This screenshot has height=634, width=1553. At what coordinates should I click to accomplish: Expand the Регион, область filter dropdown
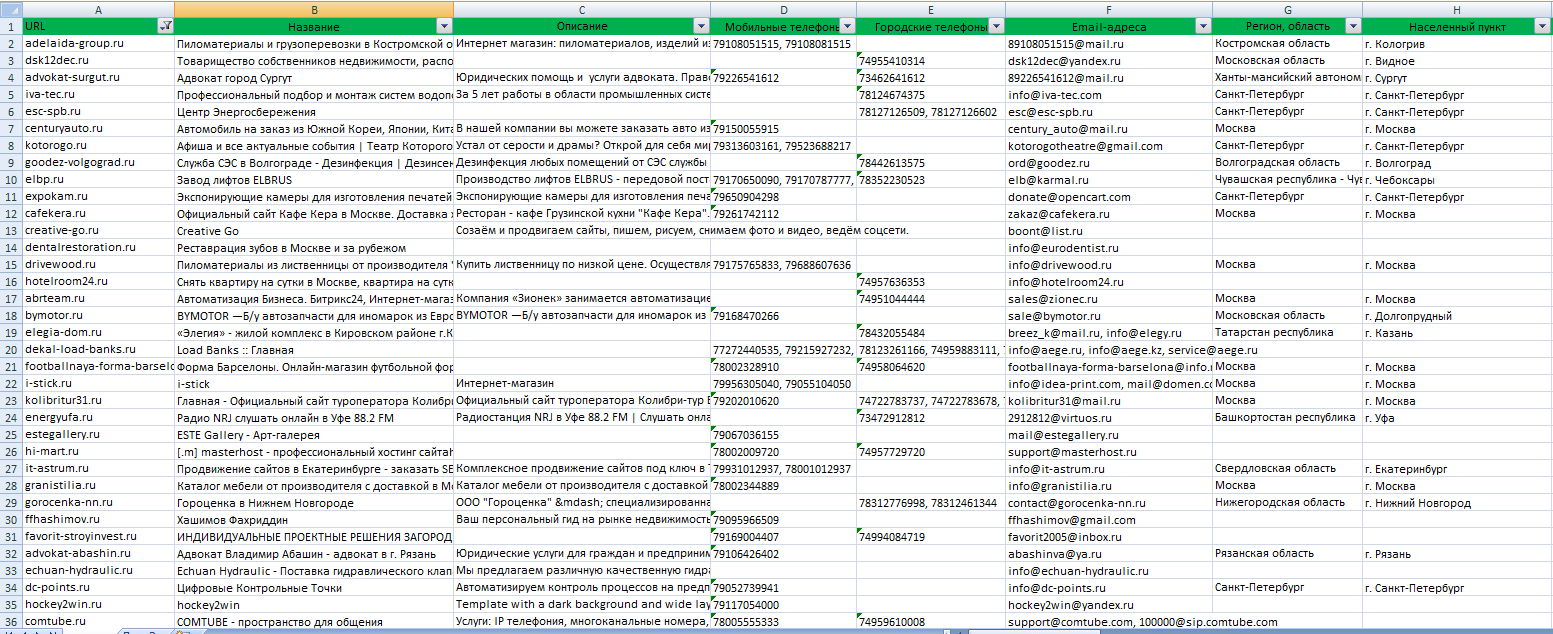point(1353,26)
